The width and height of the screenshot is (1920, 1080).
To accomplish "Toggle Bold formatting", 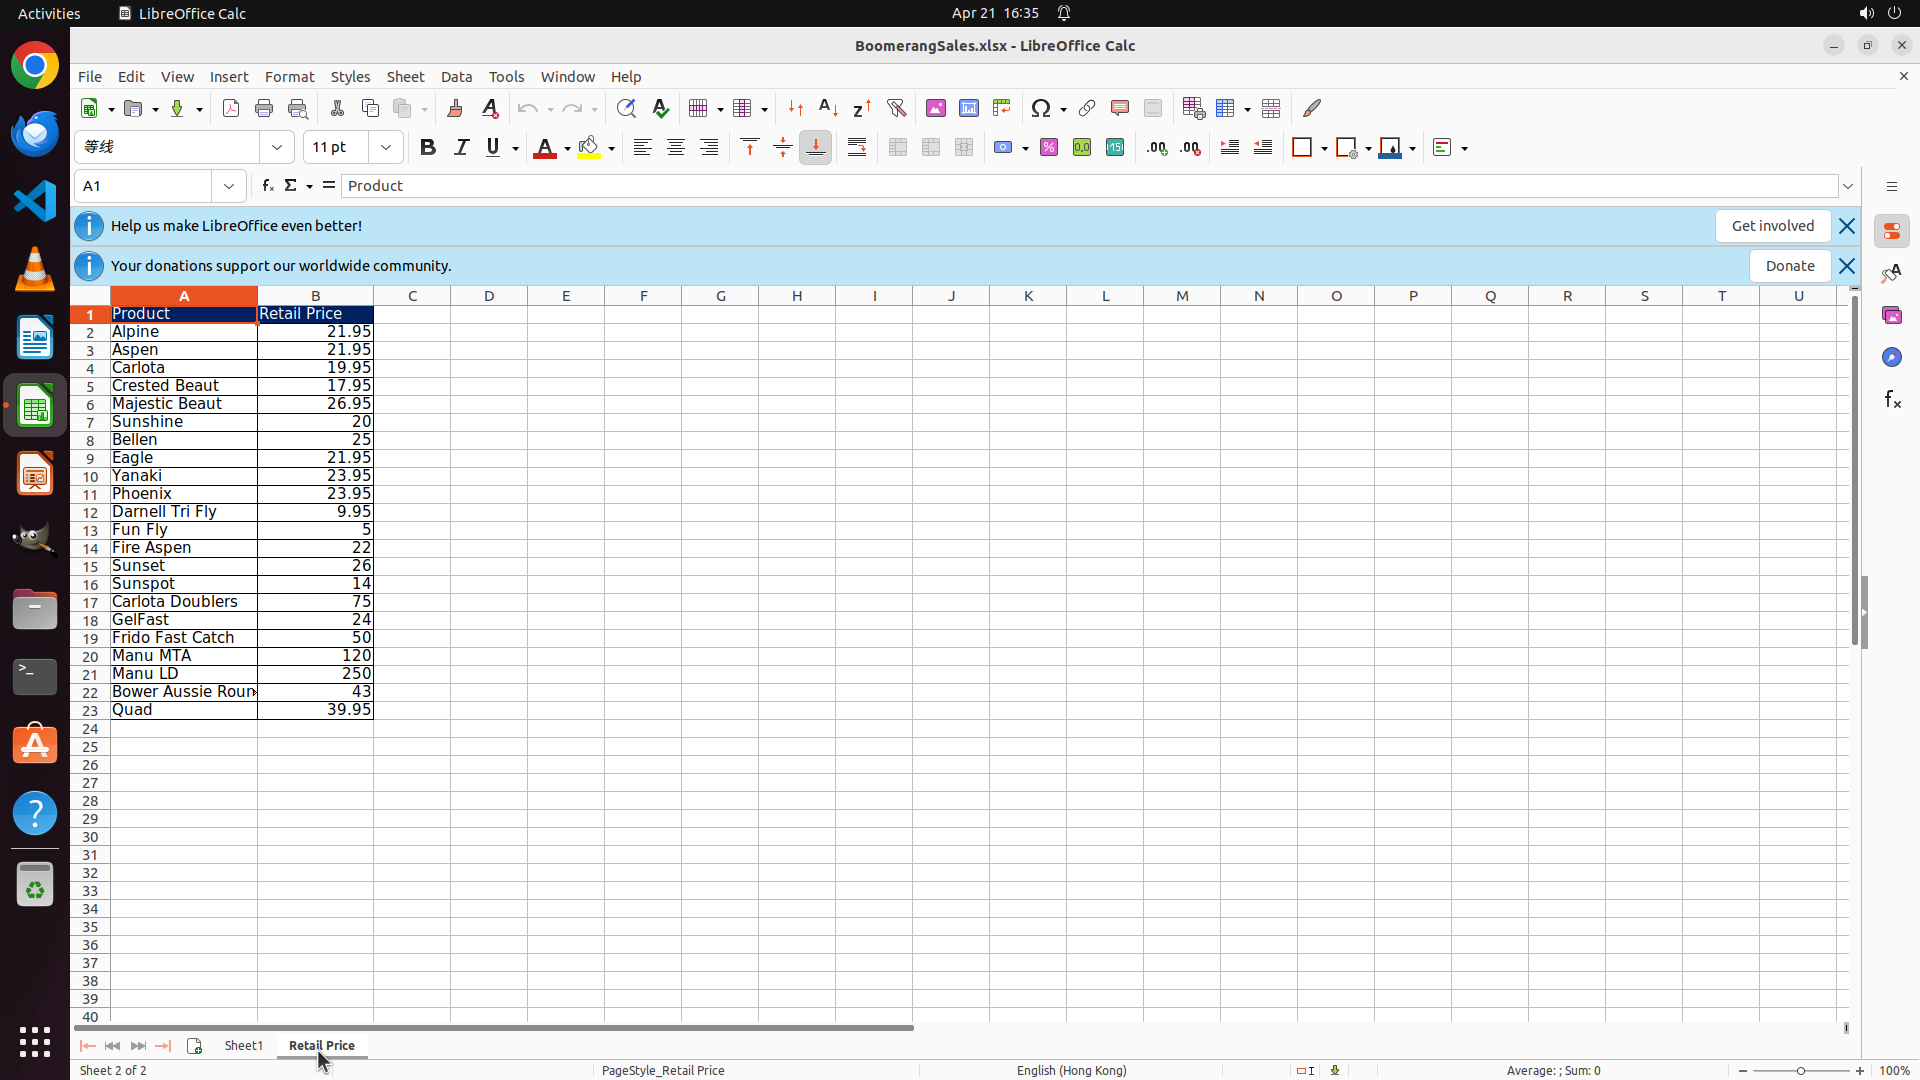I will [x=428, y=148].
